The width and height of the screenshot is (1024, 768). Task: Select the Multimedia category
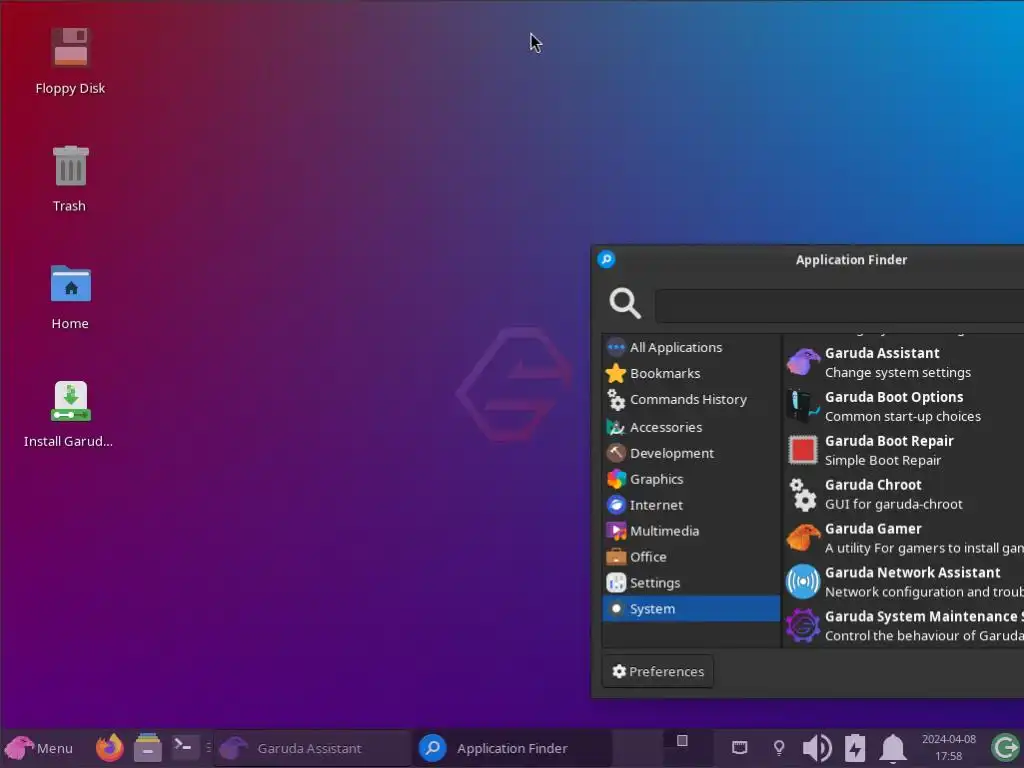pos(691,531)
